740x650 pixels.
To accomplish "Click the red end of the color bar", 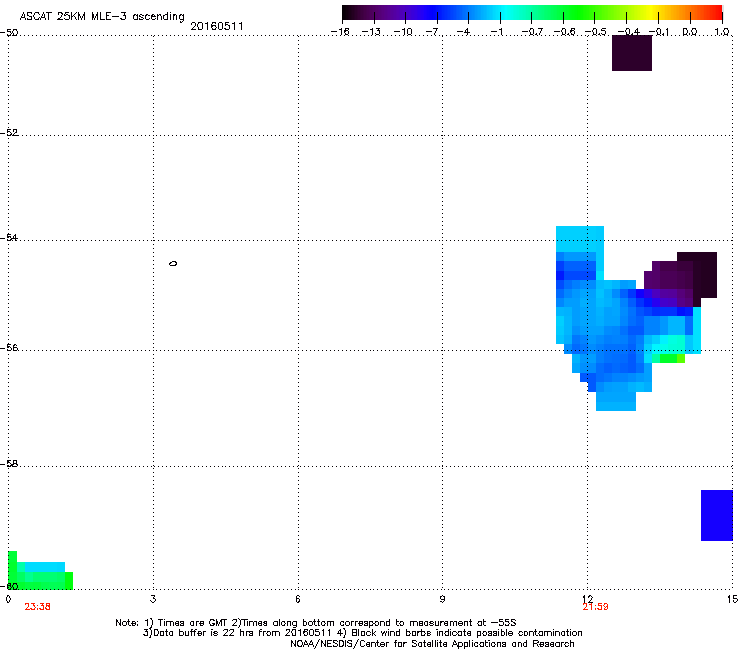I will click(x=713, y=12).
